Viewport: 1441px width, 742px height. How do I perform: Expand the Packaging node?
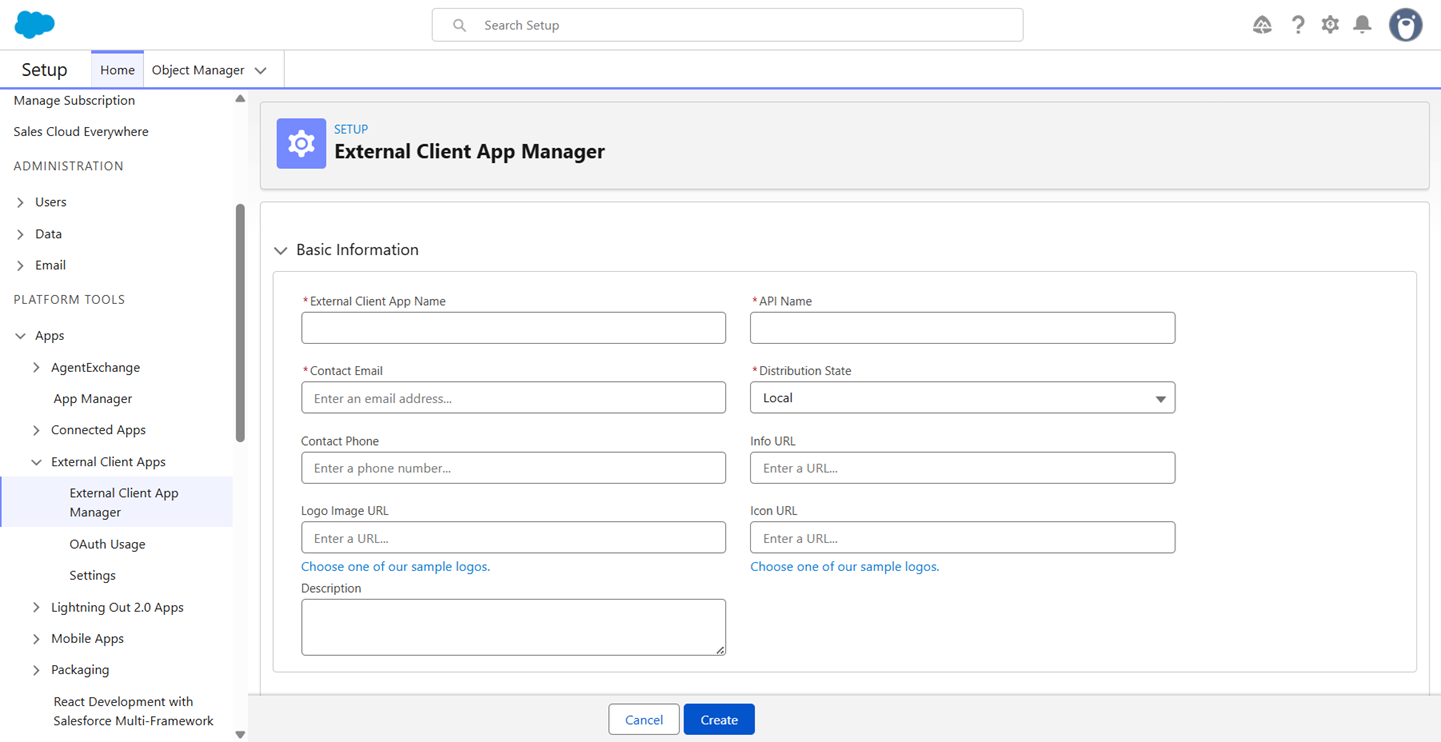point(36,670)
